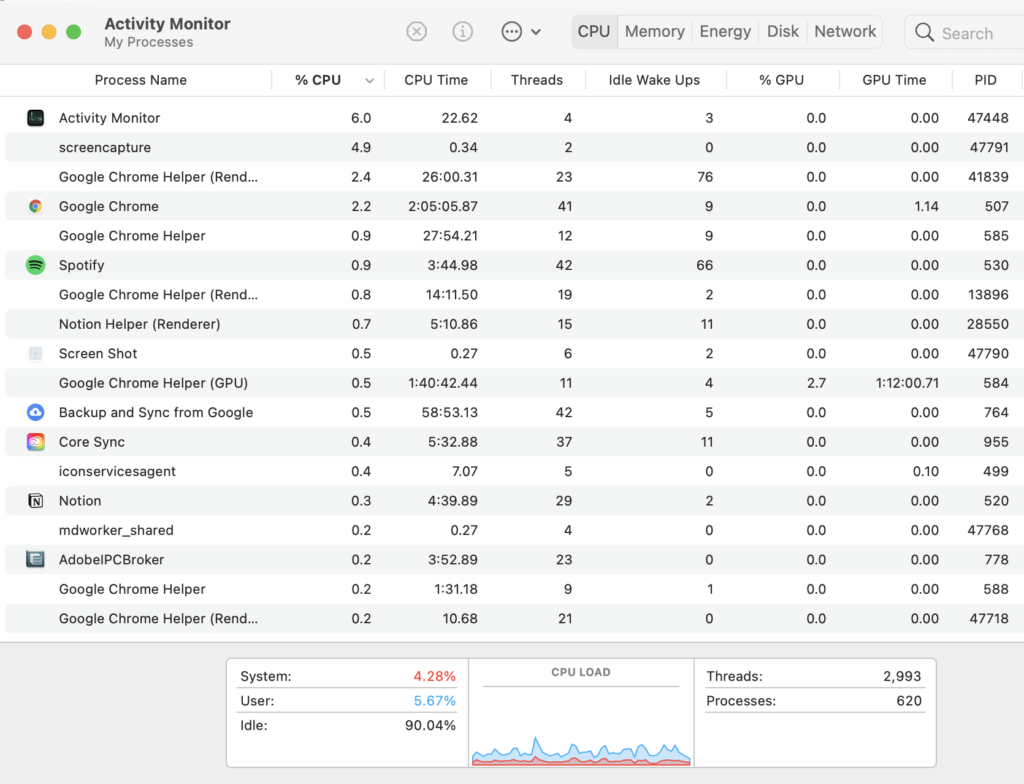Sort processes by PID column

[x=985, y=80]
